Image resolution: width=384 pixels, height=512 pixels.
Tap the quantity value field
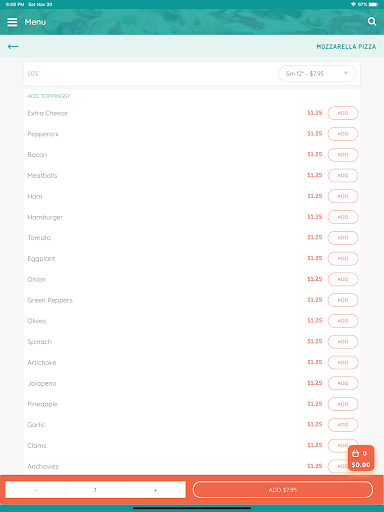click(95, 490)
